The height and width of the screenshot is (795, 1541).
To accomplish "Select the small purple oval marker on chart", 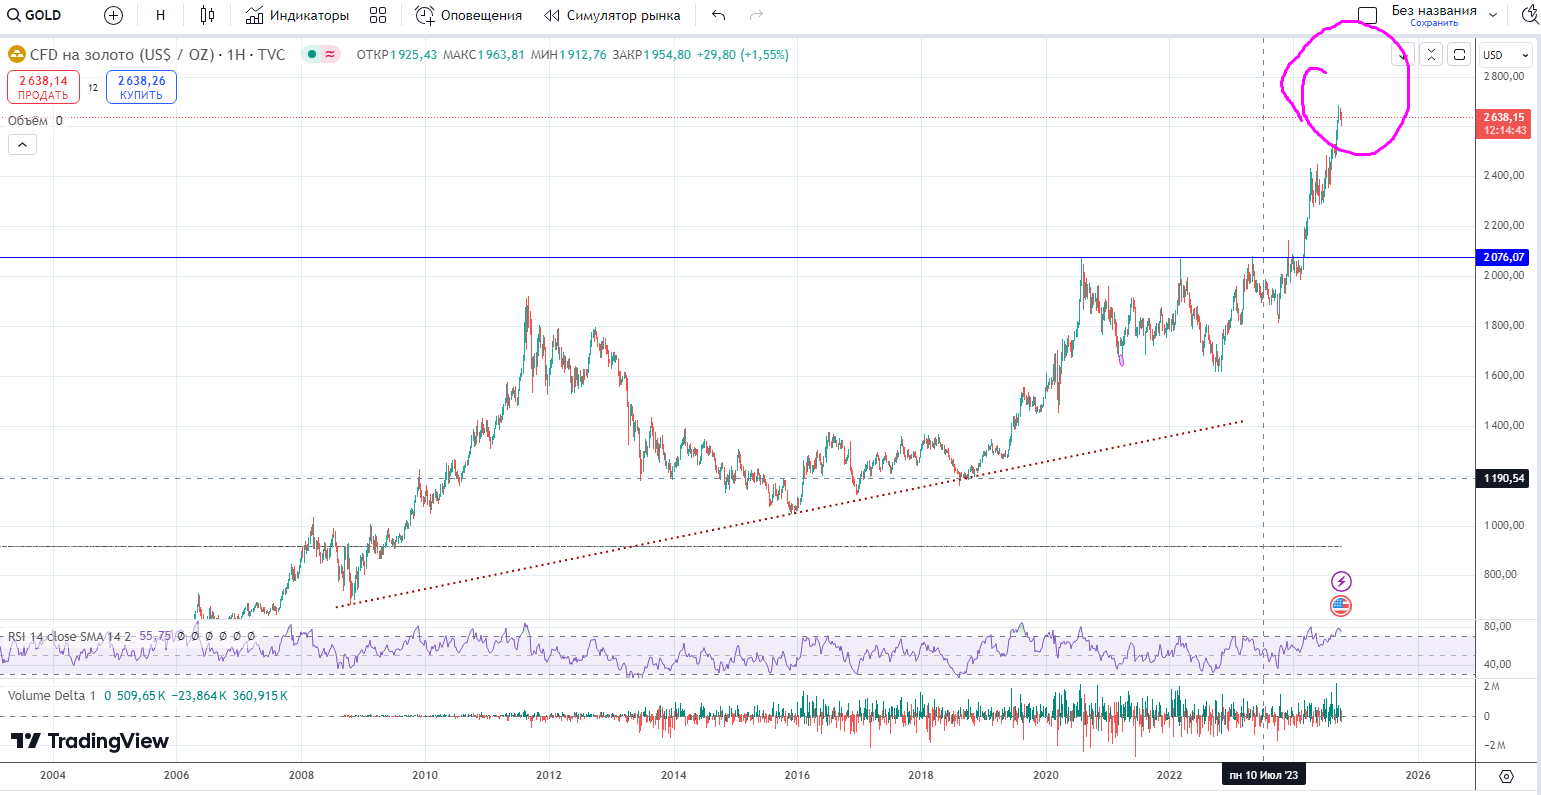I will coord(1121,360).
